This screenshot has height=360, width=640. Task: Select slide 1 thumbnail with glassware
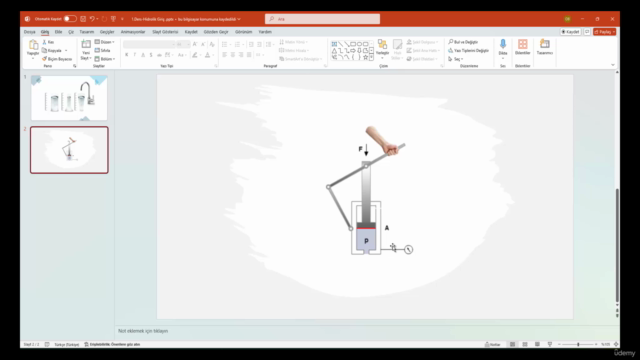(69, 98)
